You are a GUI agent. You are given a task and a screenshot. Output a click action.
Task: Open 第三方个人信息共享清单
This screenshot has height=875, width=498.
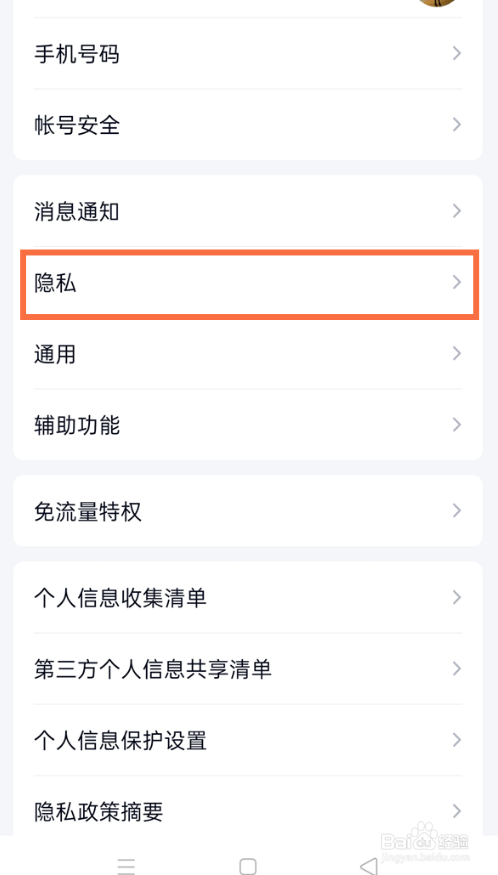(x=248, y=669)
